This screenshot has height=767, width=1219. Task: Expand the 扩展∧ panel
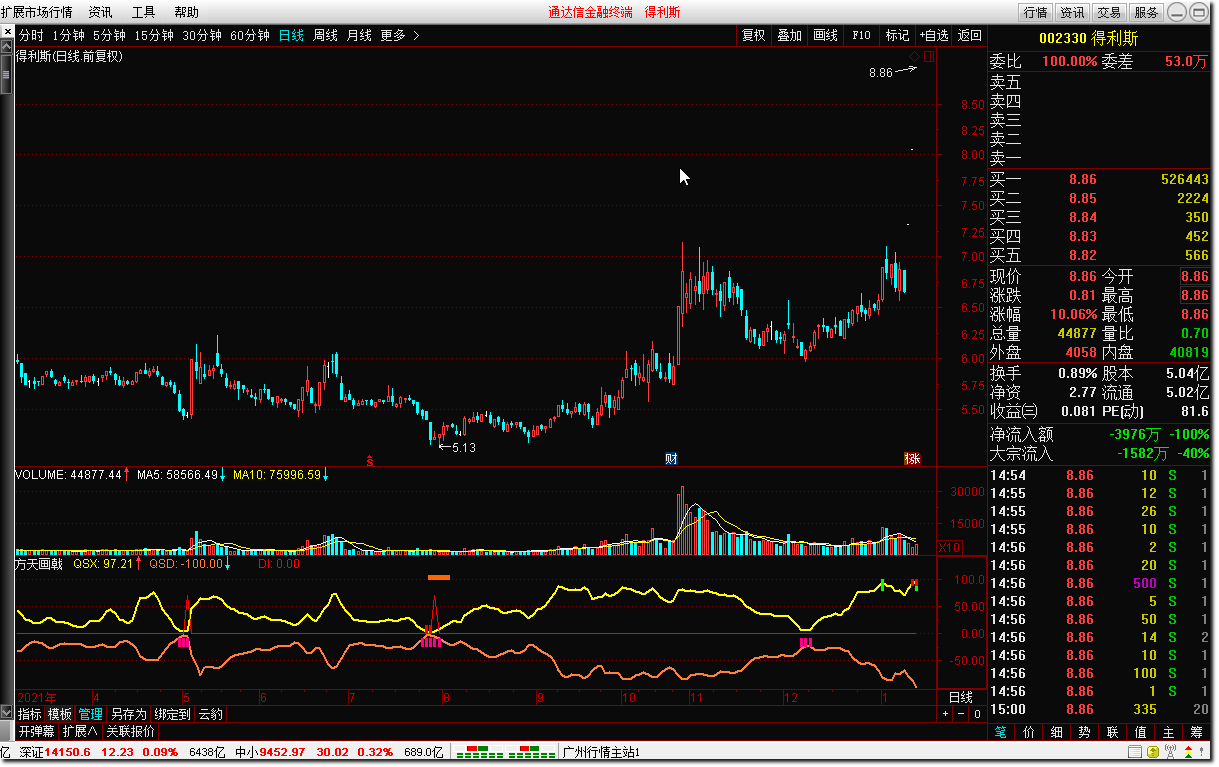[x=81, y=731]
